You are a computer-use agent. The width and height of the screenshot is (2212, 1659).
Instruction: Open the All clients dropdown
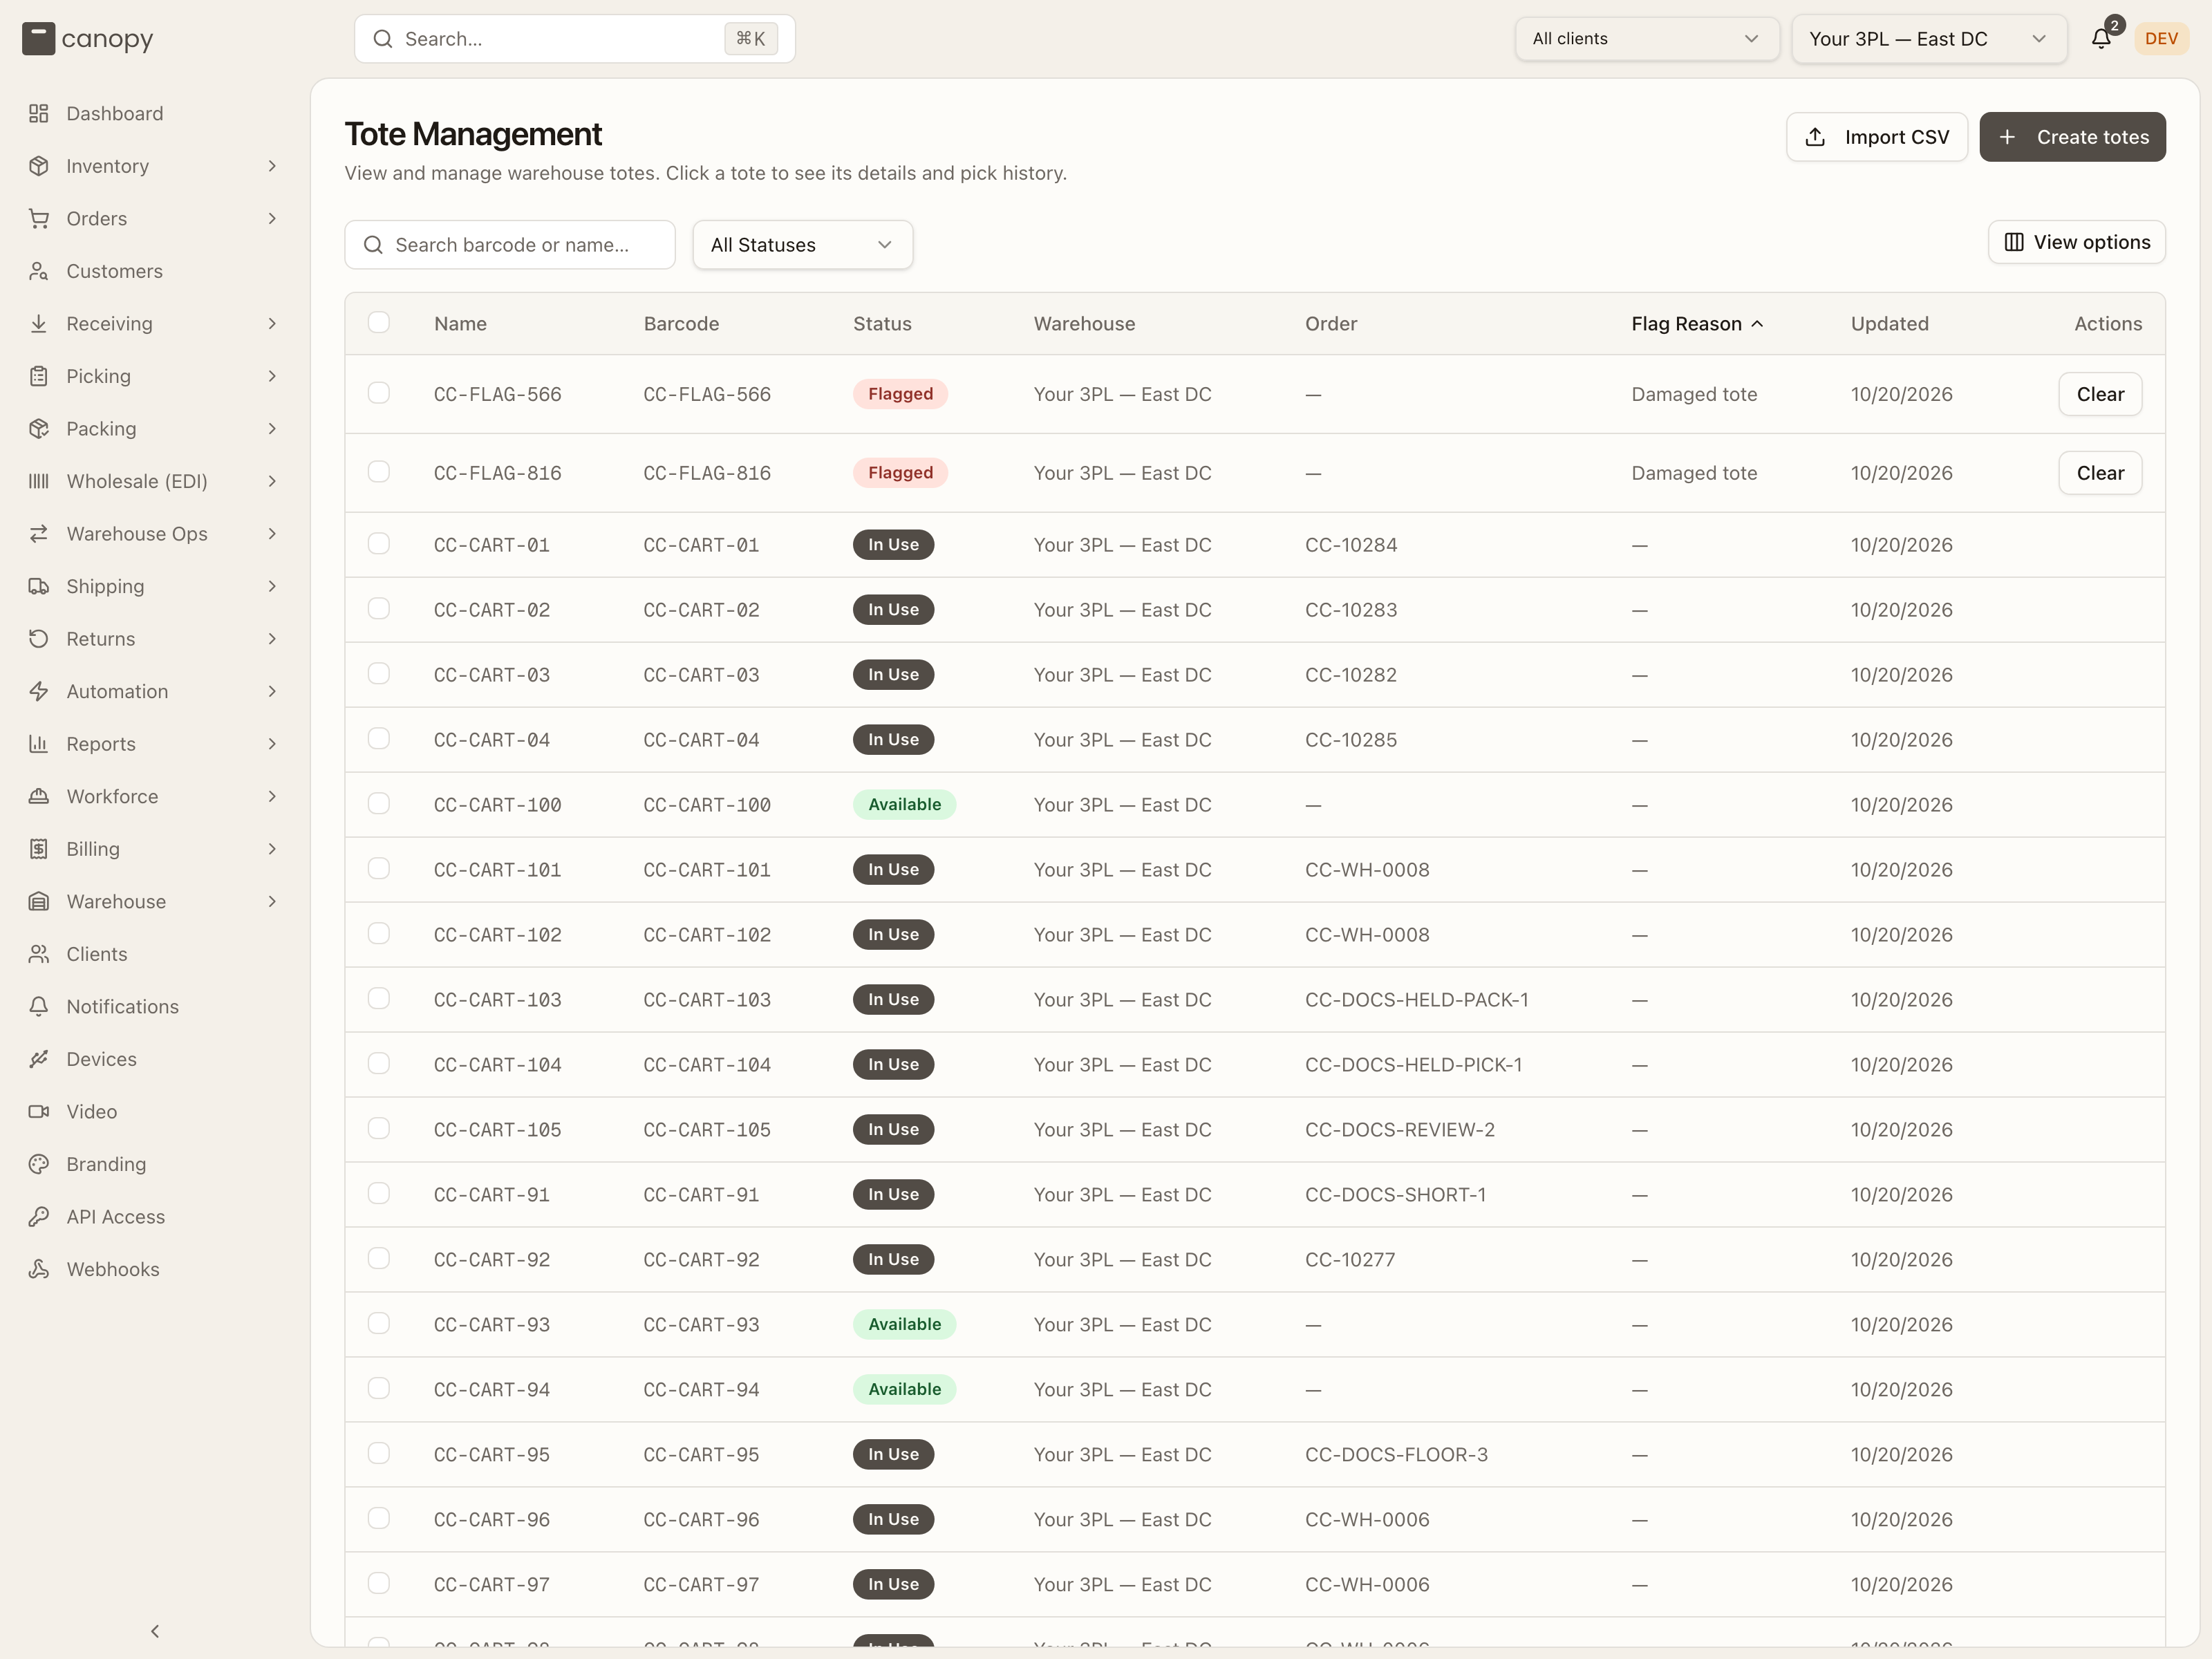click(1646, 39)
